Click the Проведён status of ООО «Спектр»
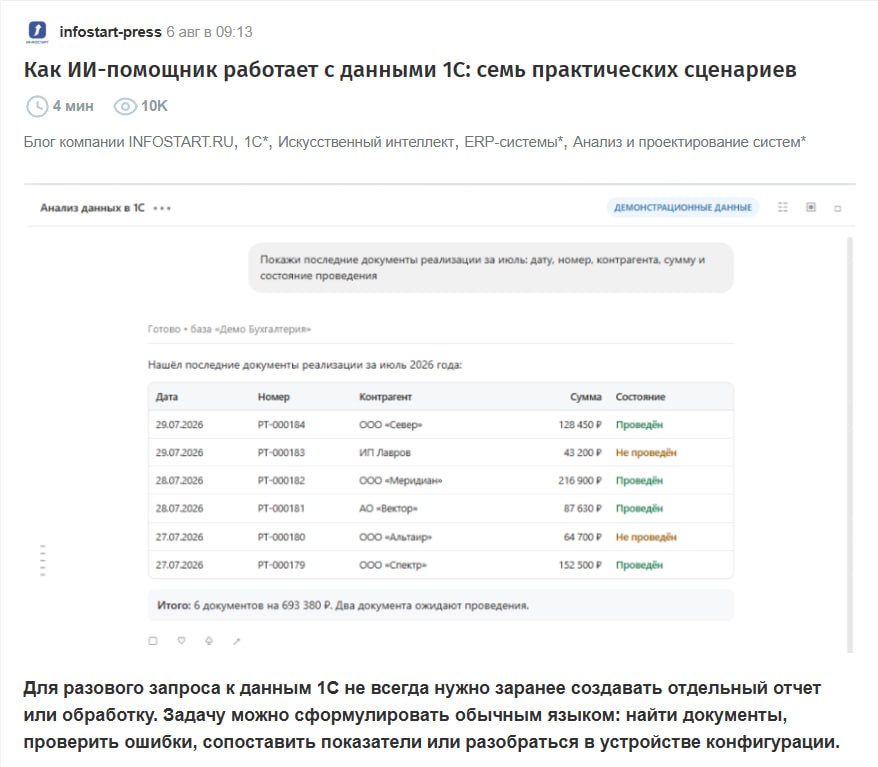Screen dimensions: 878x767 click(639, 565)
